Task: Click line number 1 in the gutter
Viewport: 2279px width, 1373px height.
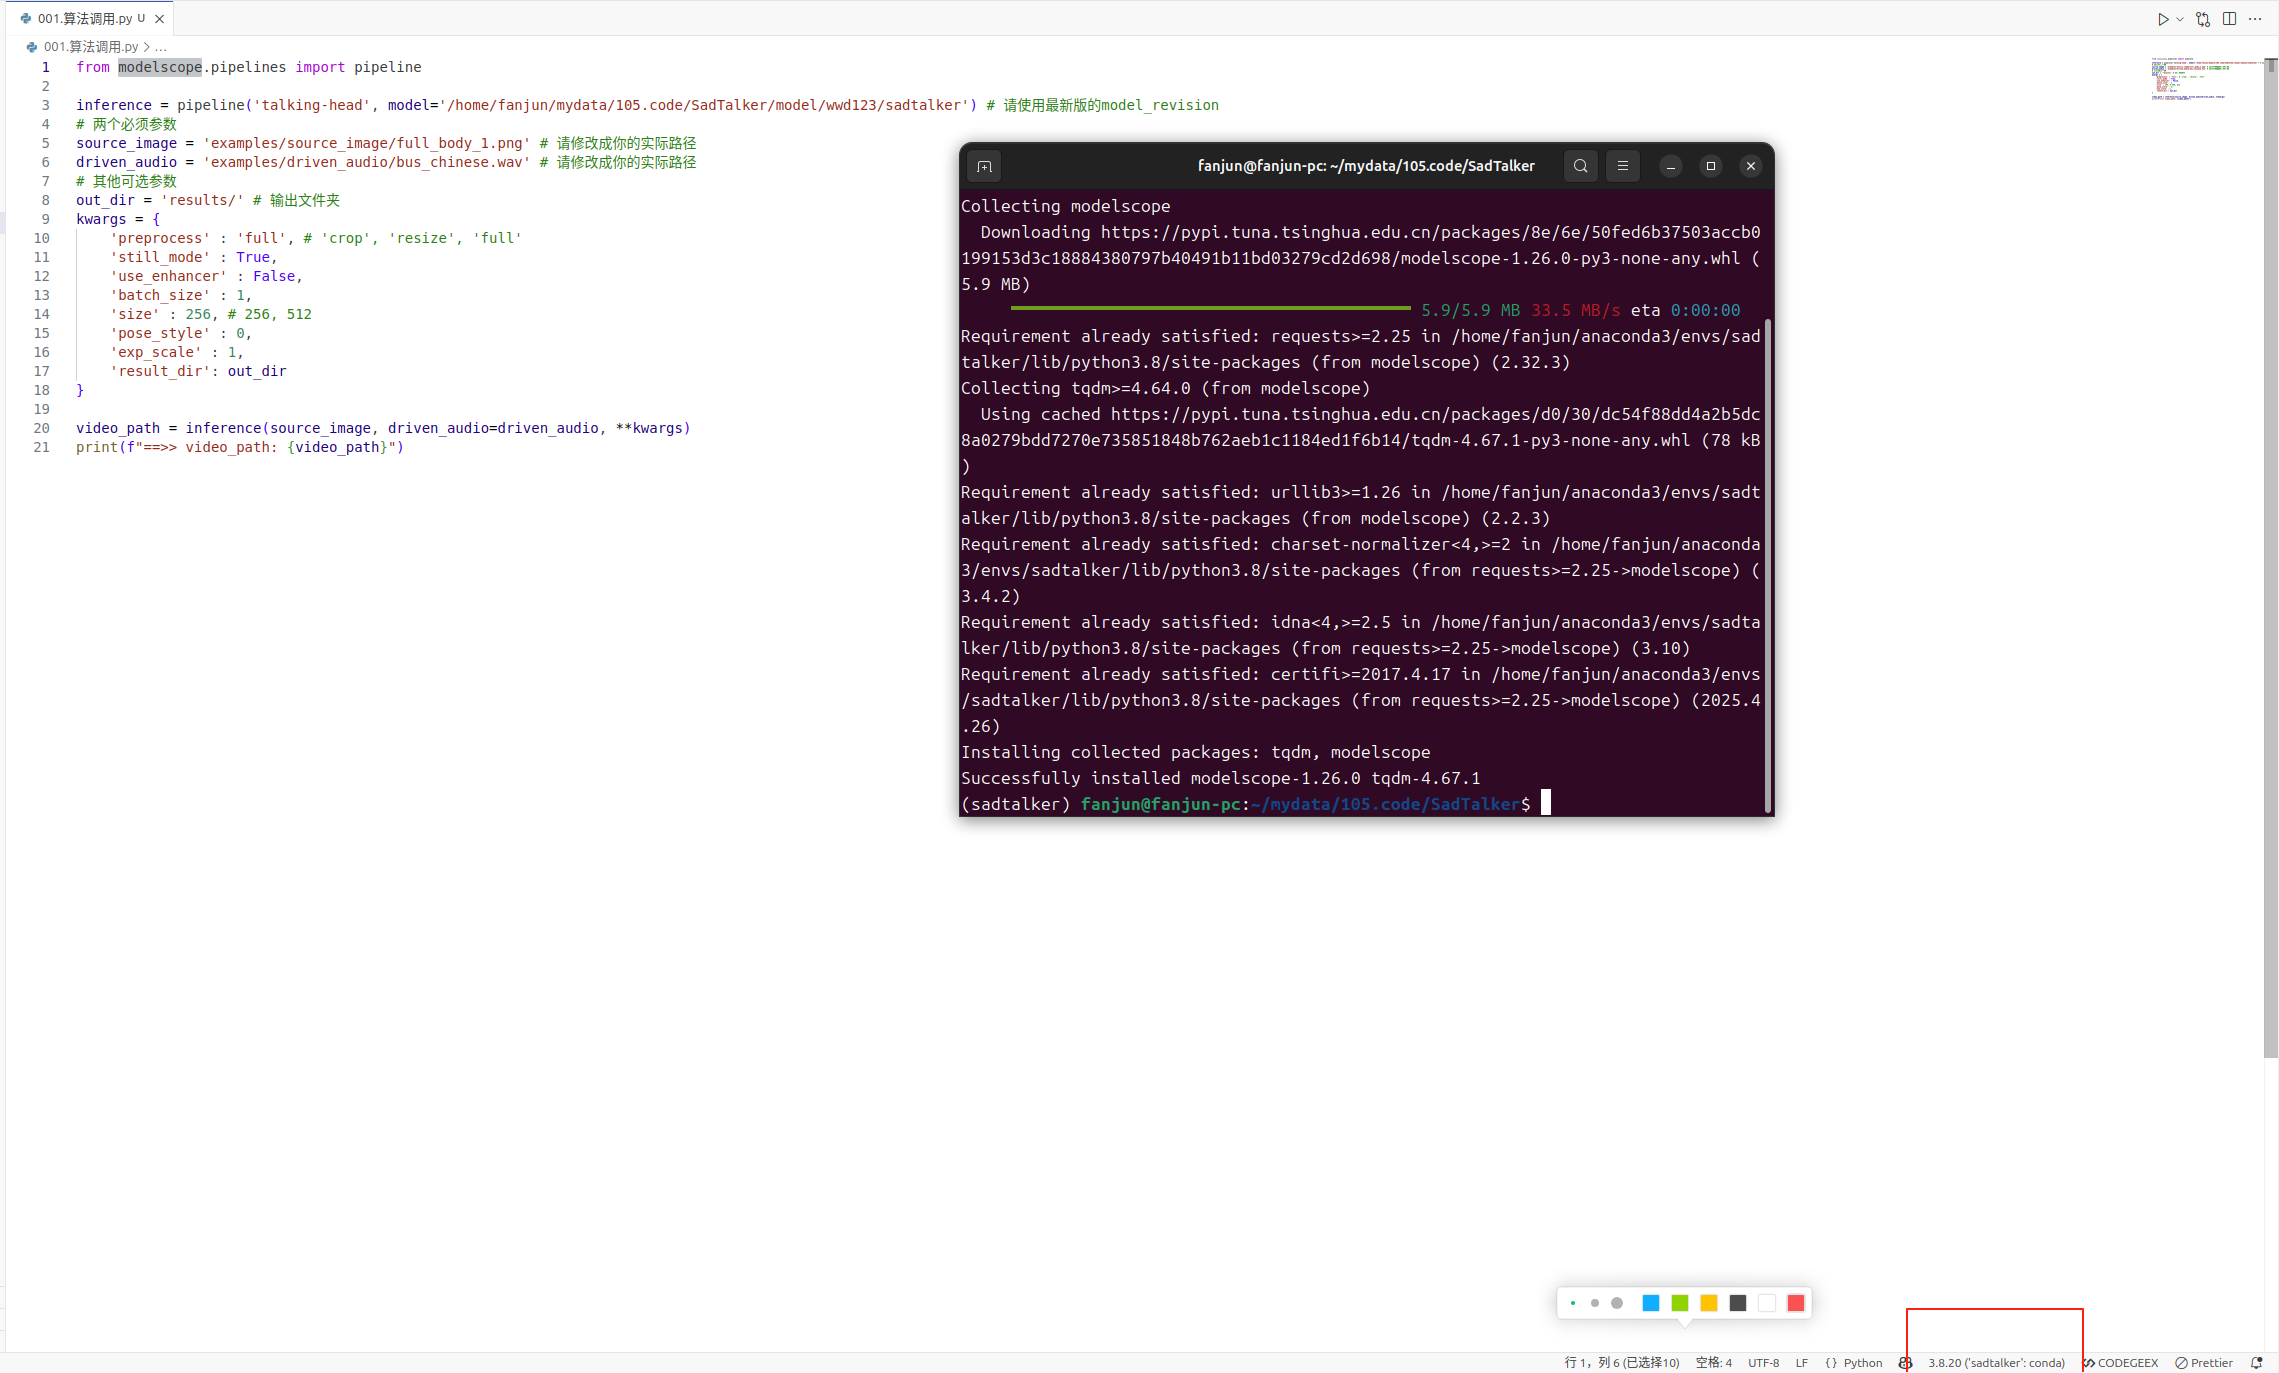Action: point(45,67)
